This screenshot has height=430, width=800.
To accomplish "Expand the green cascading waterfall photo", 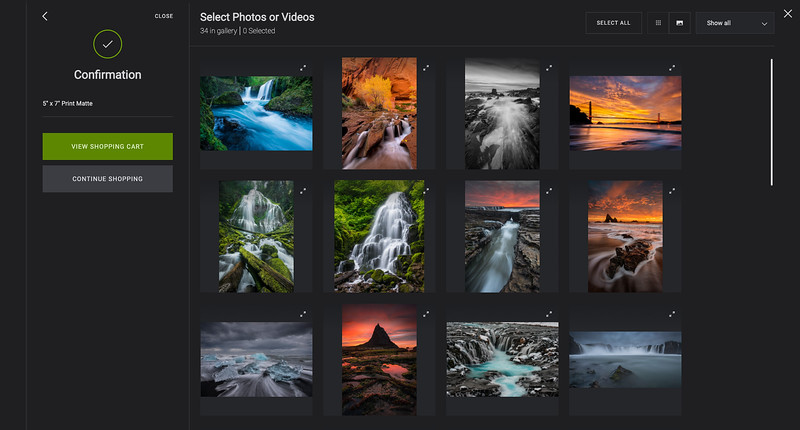I will pyautogui.click(x=426, y=191).
